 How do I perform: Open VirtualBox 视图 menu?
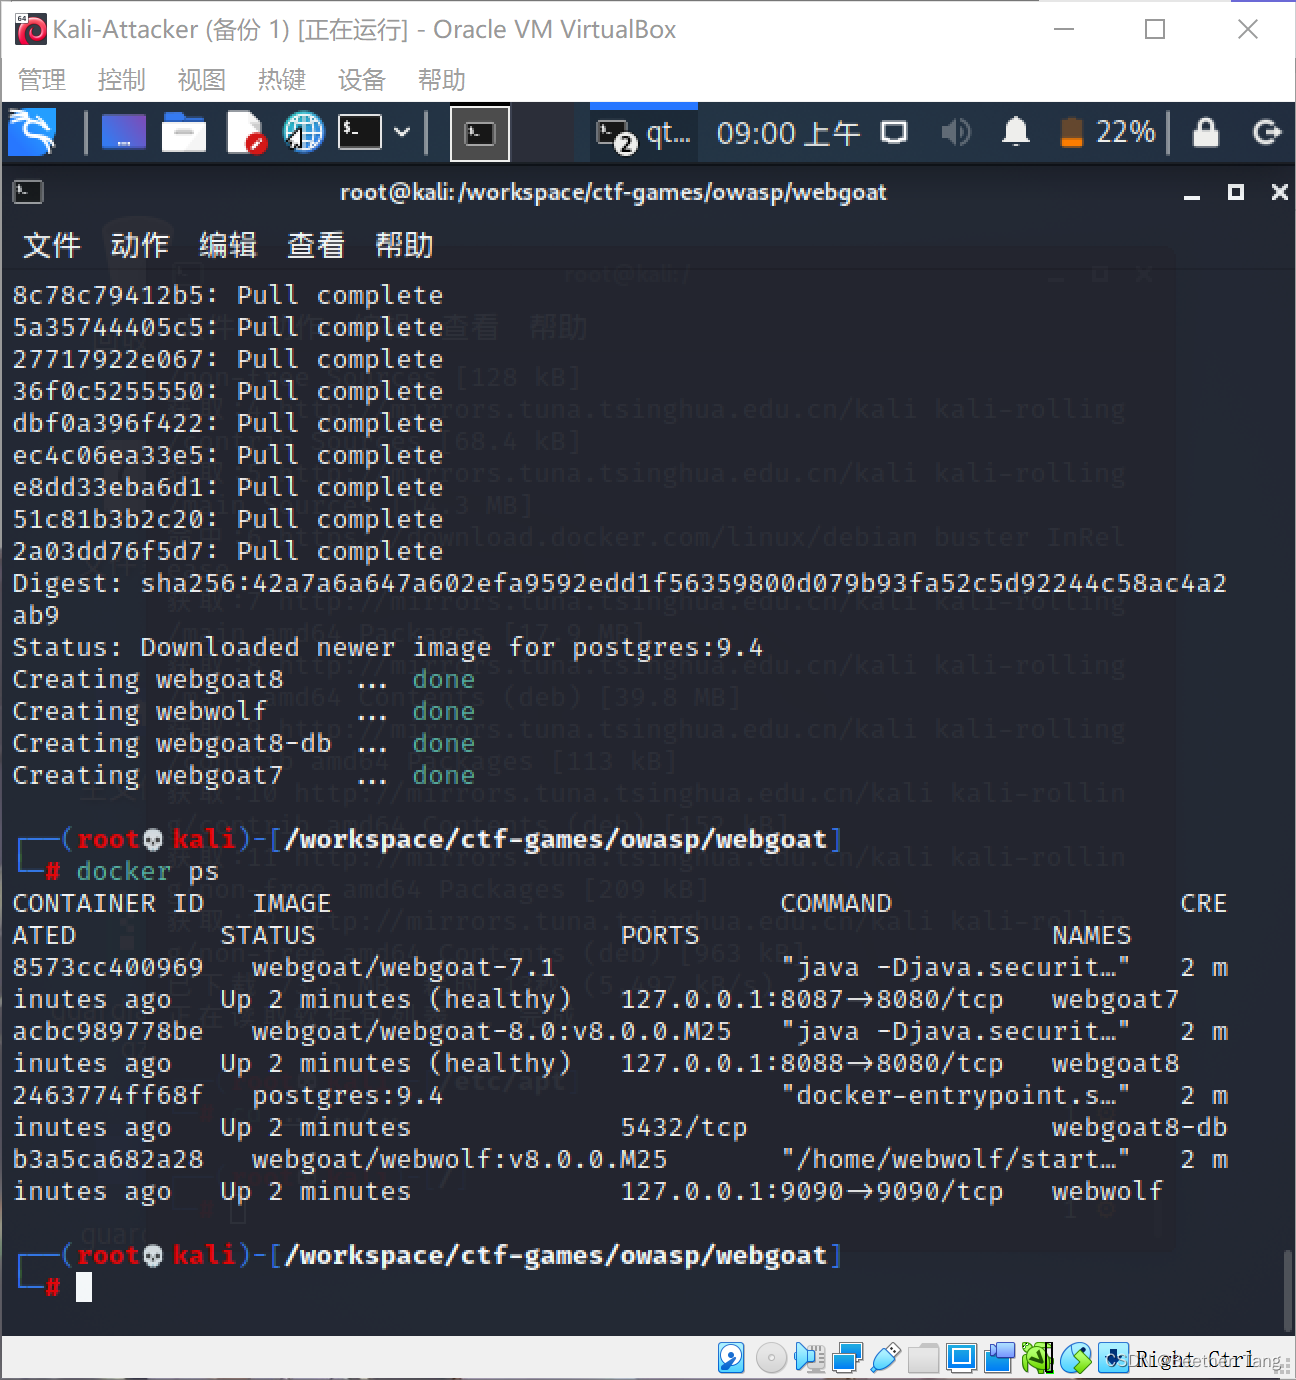(x=202, y=80)
